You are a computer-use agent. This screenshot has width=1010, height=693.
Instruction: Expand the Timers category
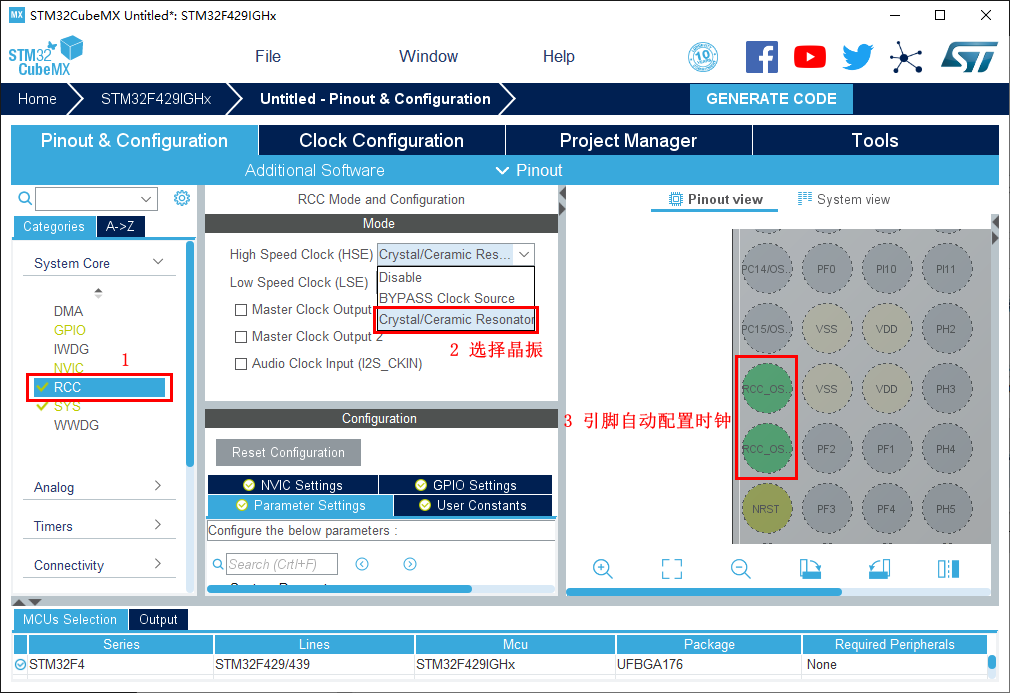[x=97, y=526]
